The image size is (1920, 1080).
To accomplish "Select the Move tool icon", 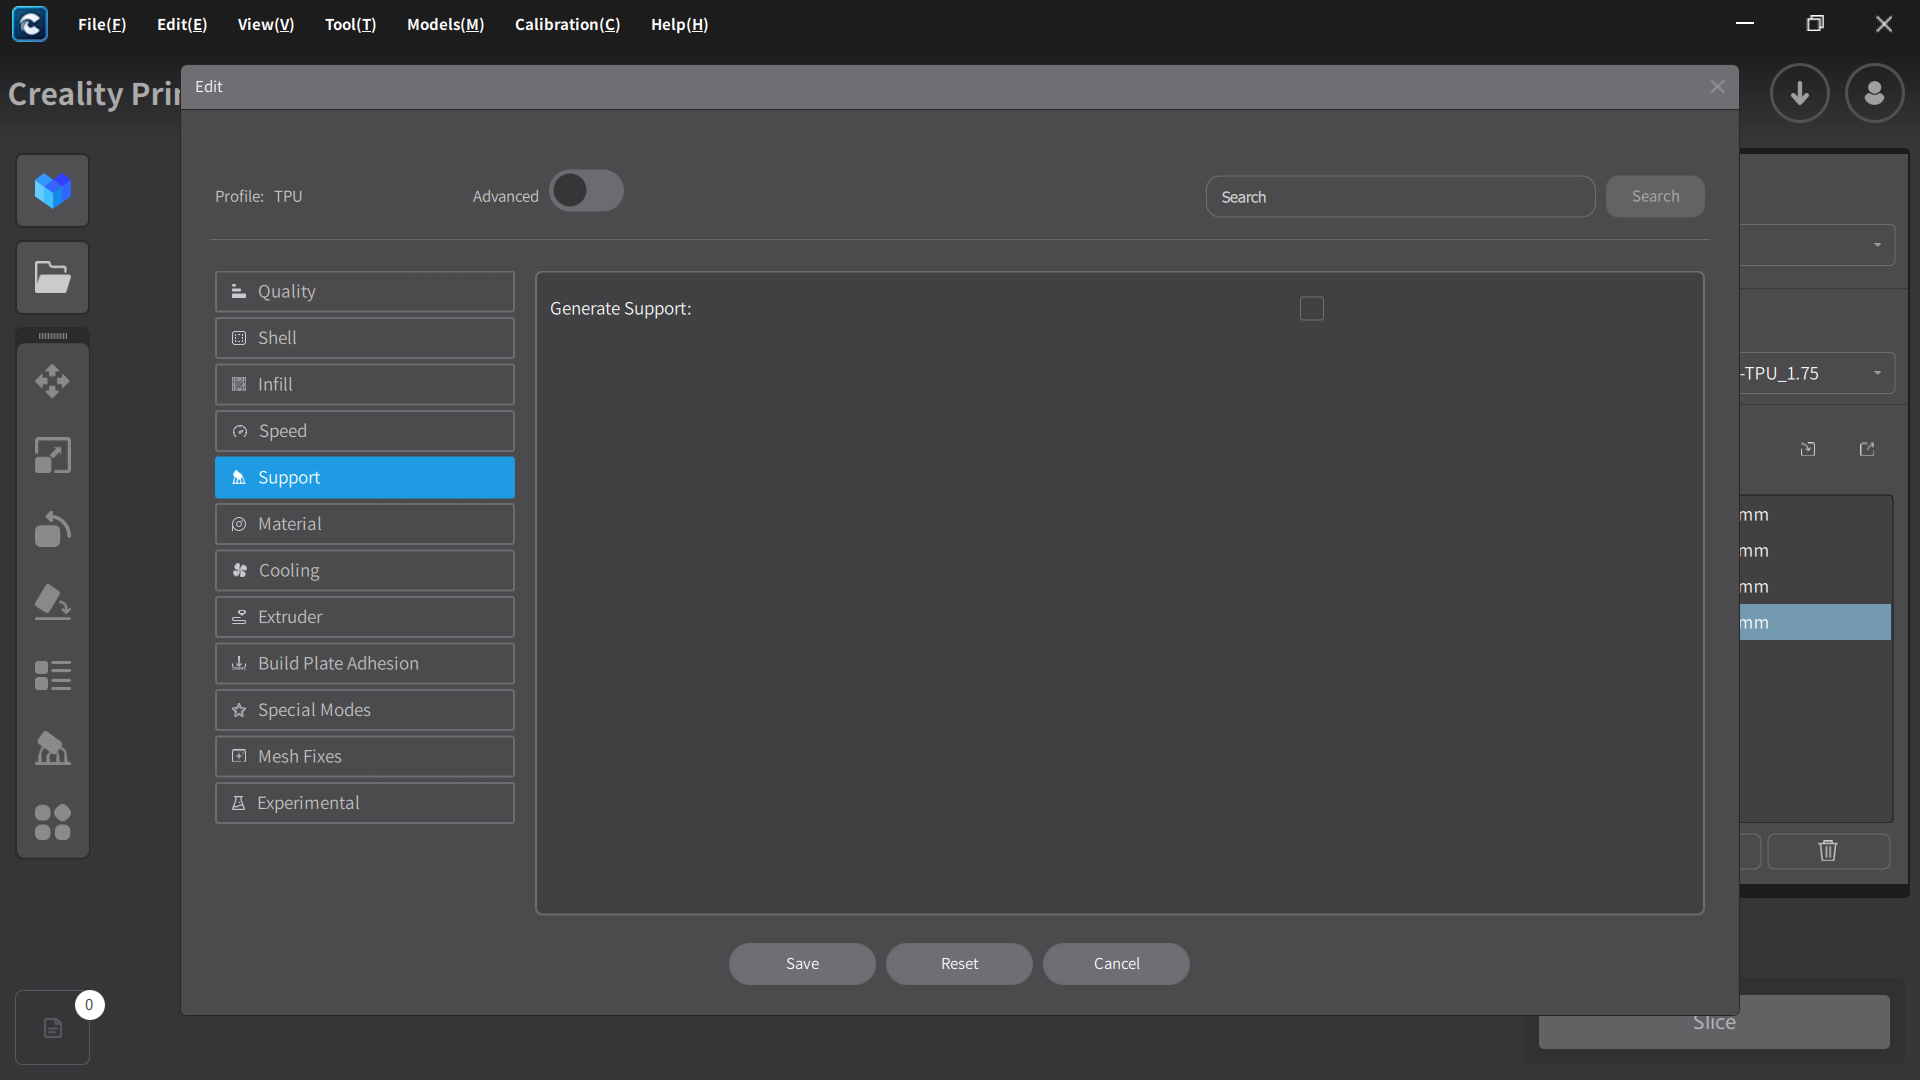I will 53,381.
